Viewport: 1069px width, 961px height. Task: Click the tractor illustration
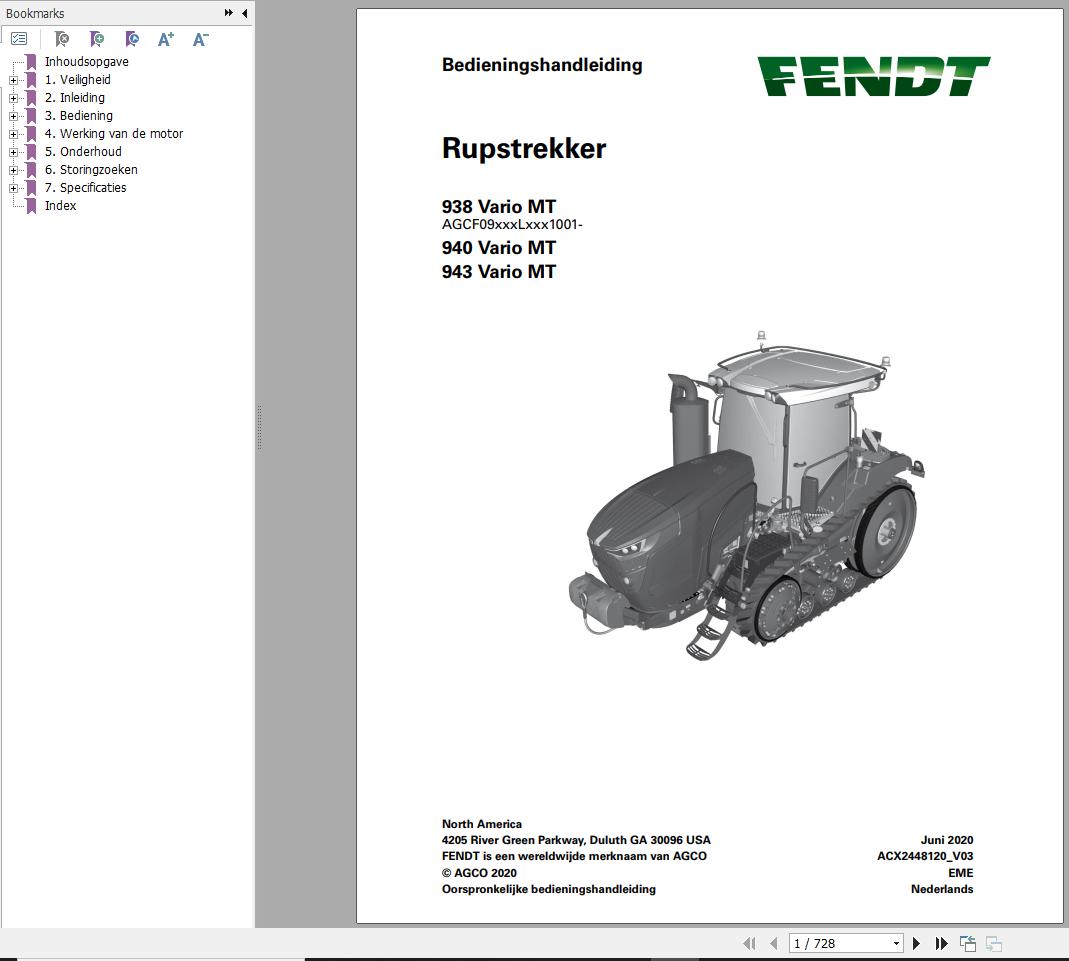tap(747, 495)
